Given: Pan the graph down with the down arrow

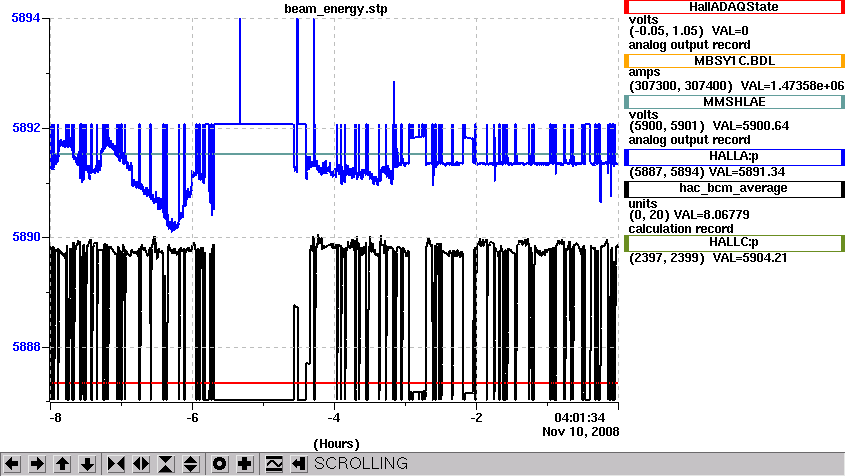Looking at the screenshot, I should [87, 464].
